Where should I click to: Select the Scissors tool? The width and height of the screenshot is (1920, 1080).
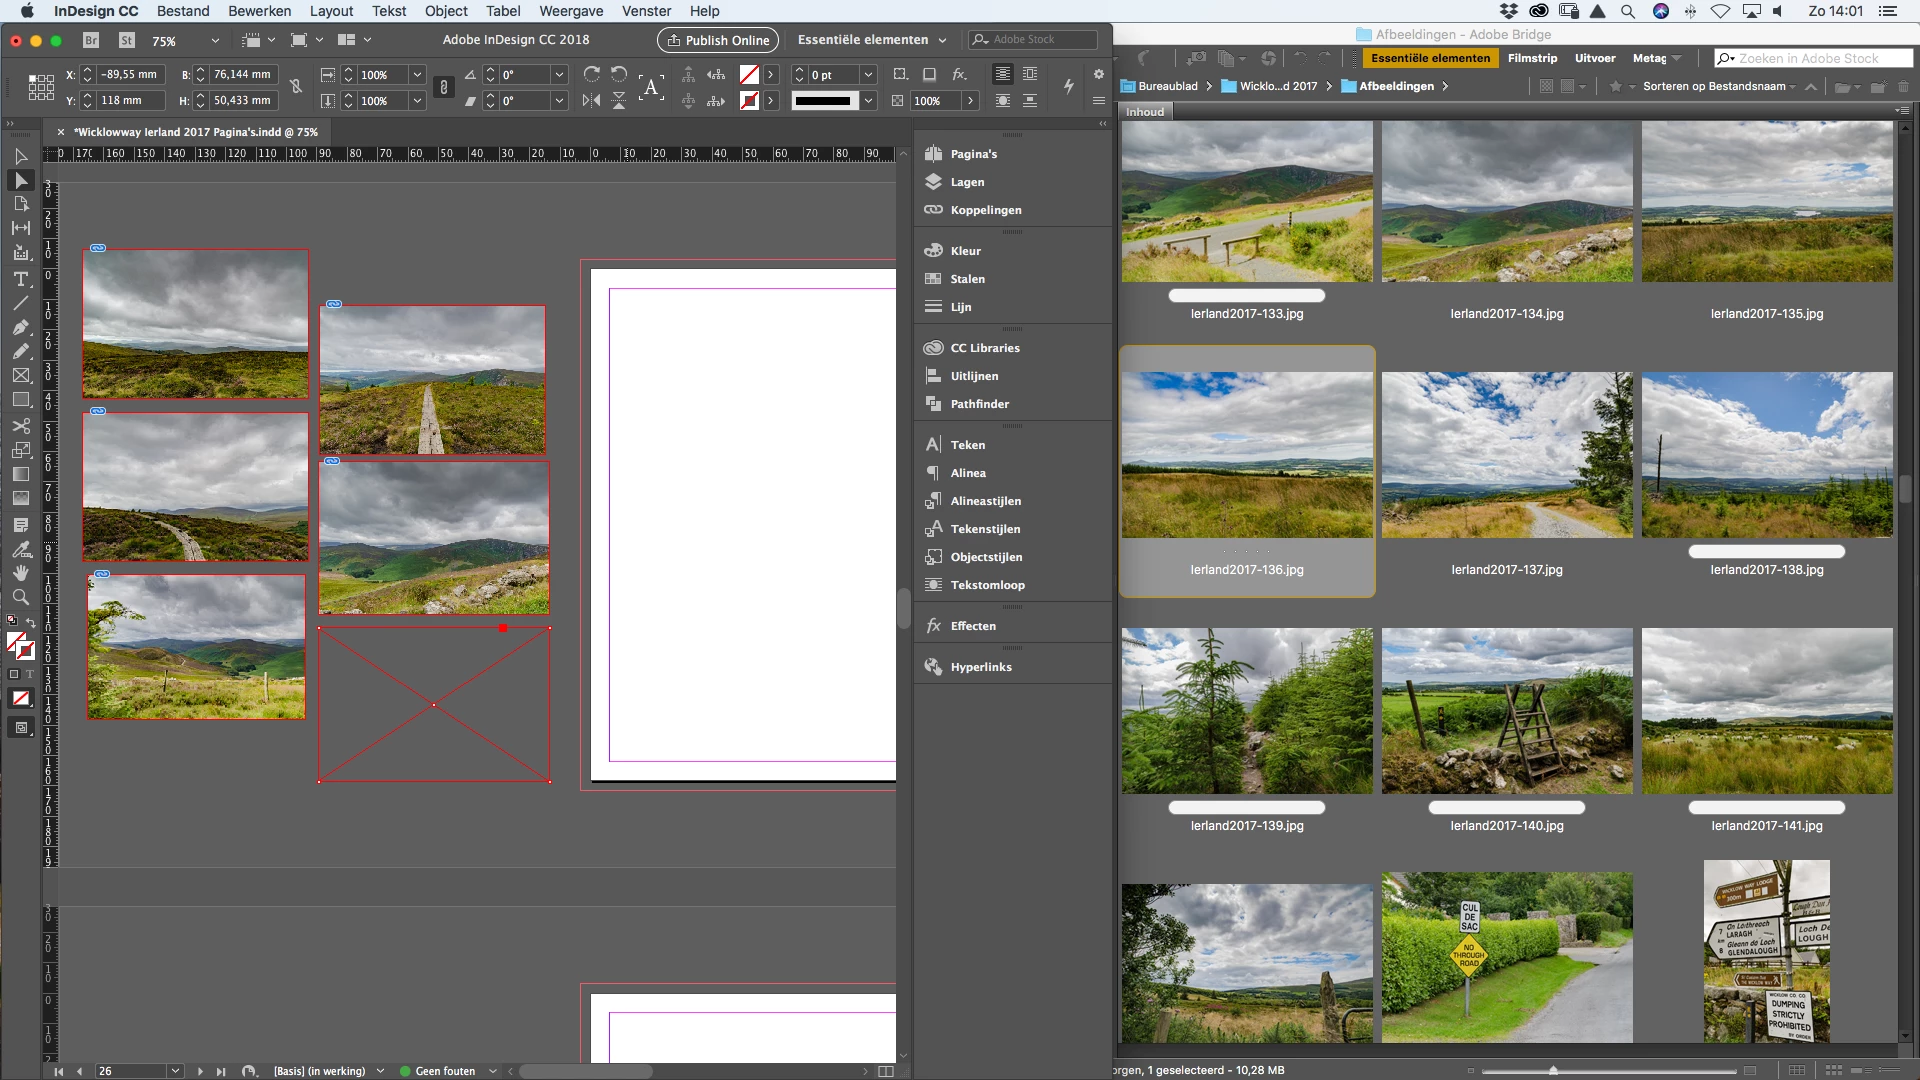pos(20,425)
